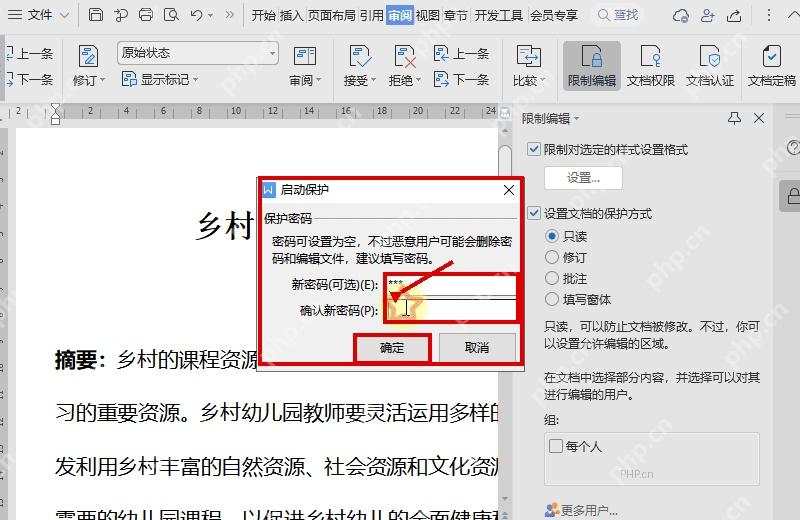Pin the 限制编辑 side panel

coord(734,118)
